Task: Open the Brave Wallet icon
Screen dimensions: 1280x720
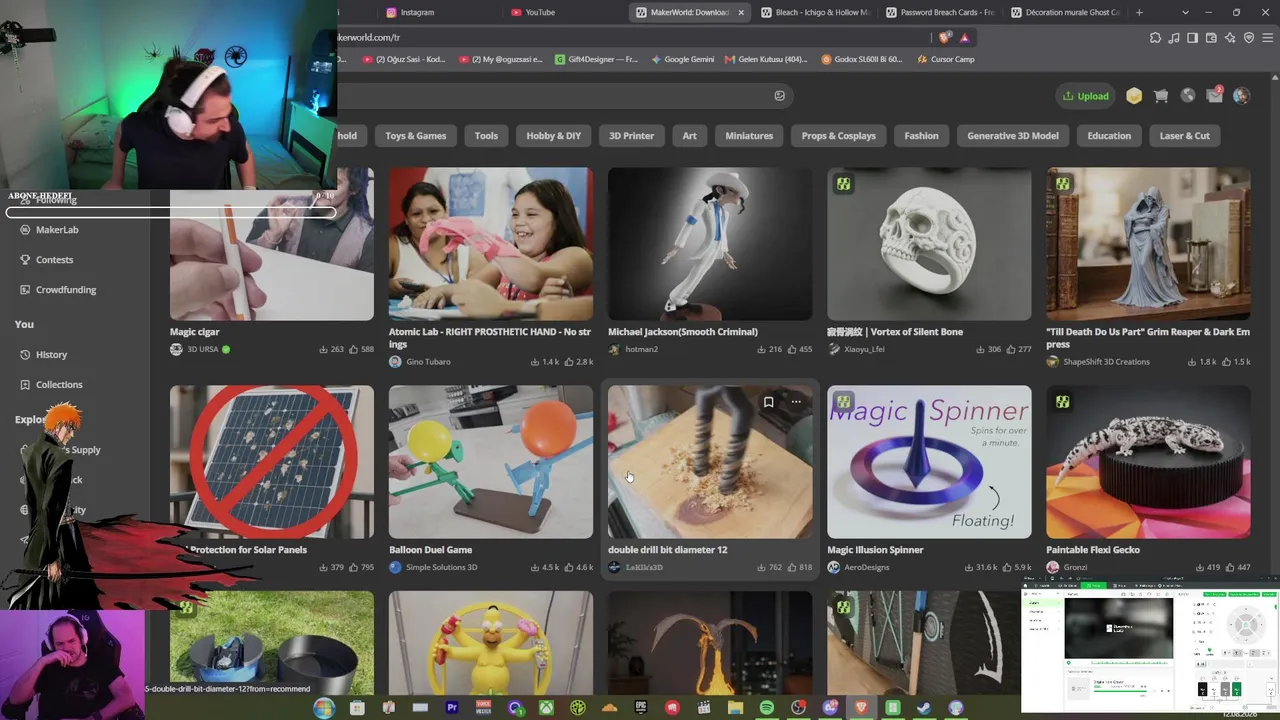Action: [1211, 38]
